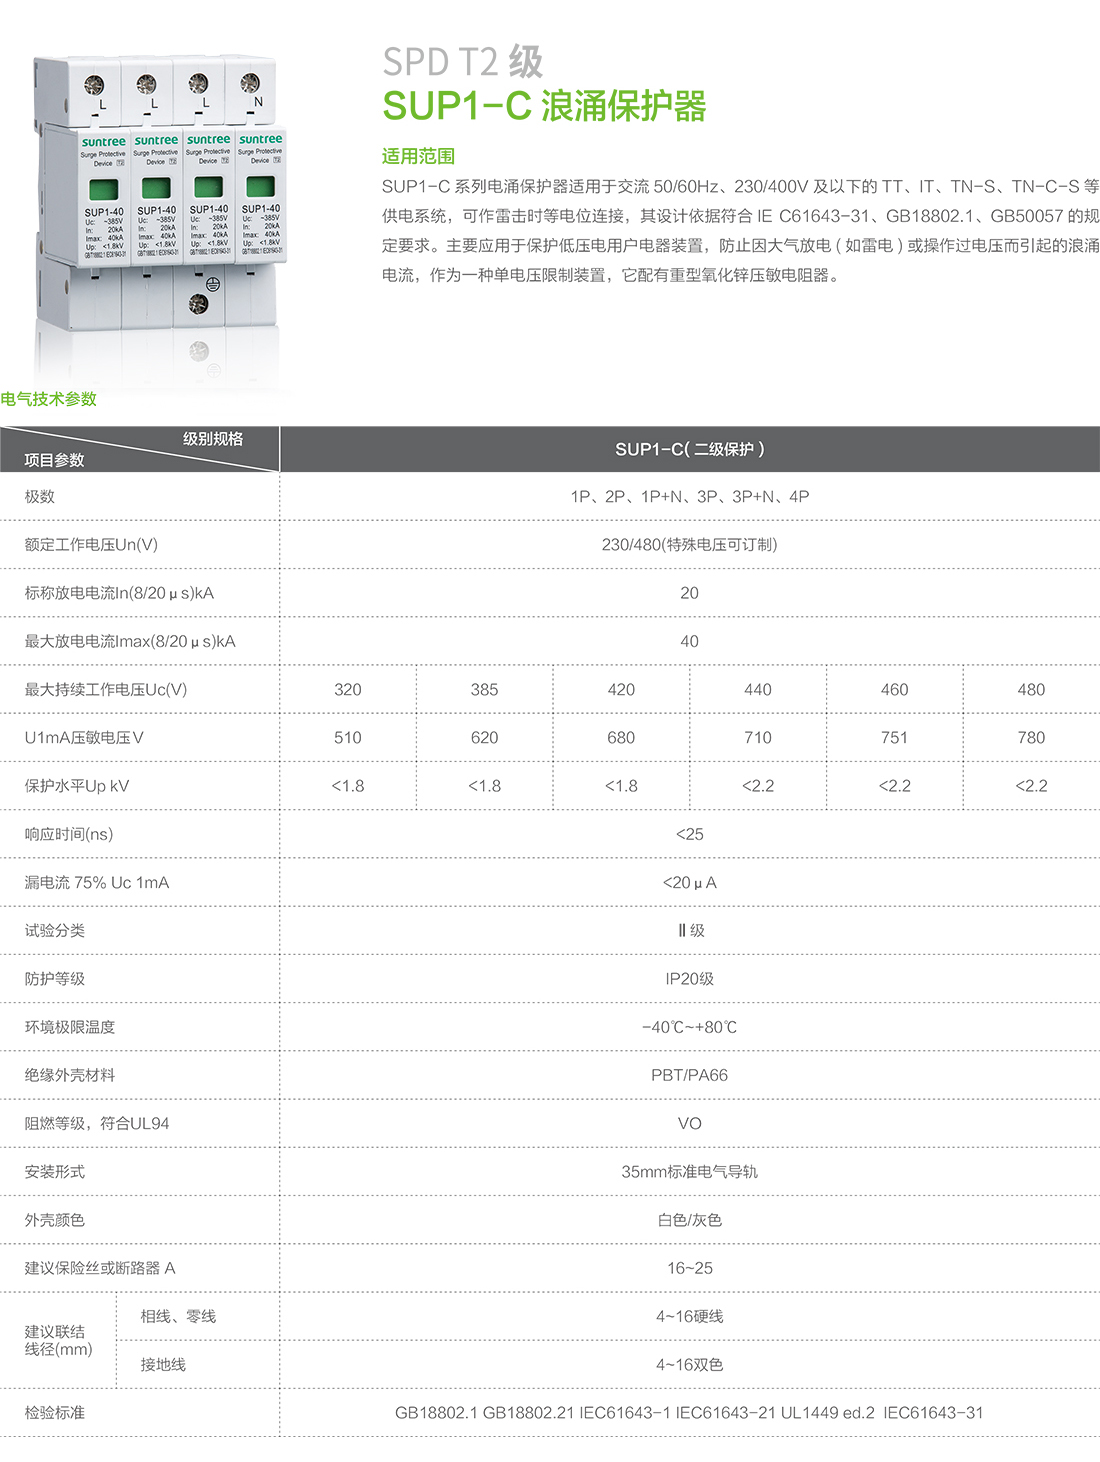Click the varistor voltage value '780'

click(1031, 737)
